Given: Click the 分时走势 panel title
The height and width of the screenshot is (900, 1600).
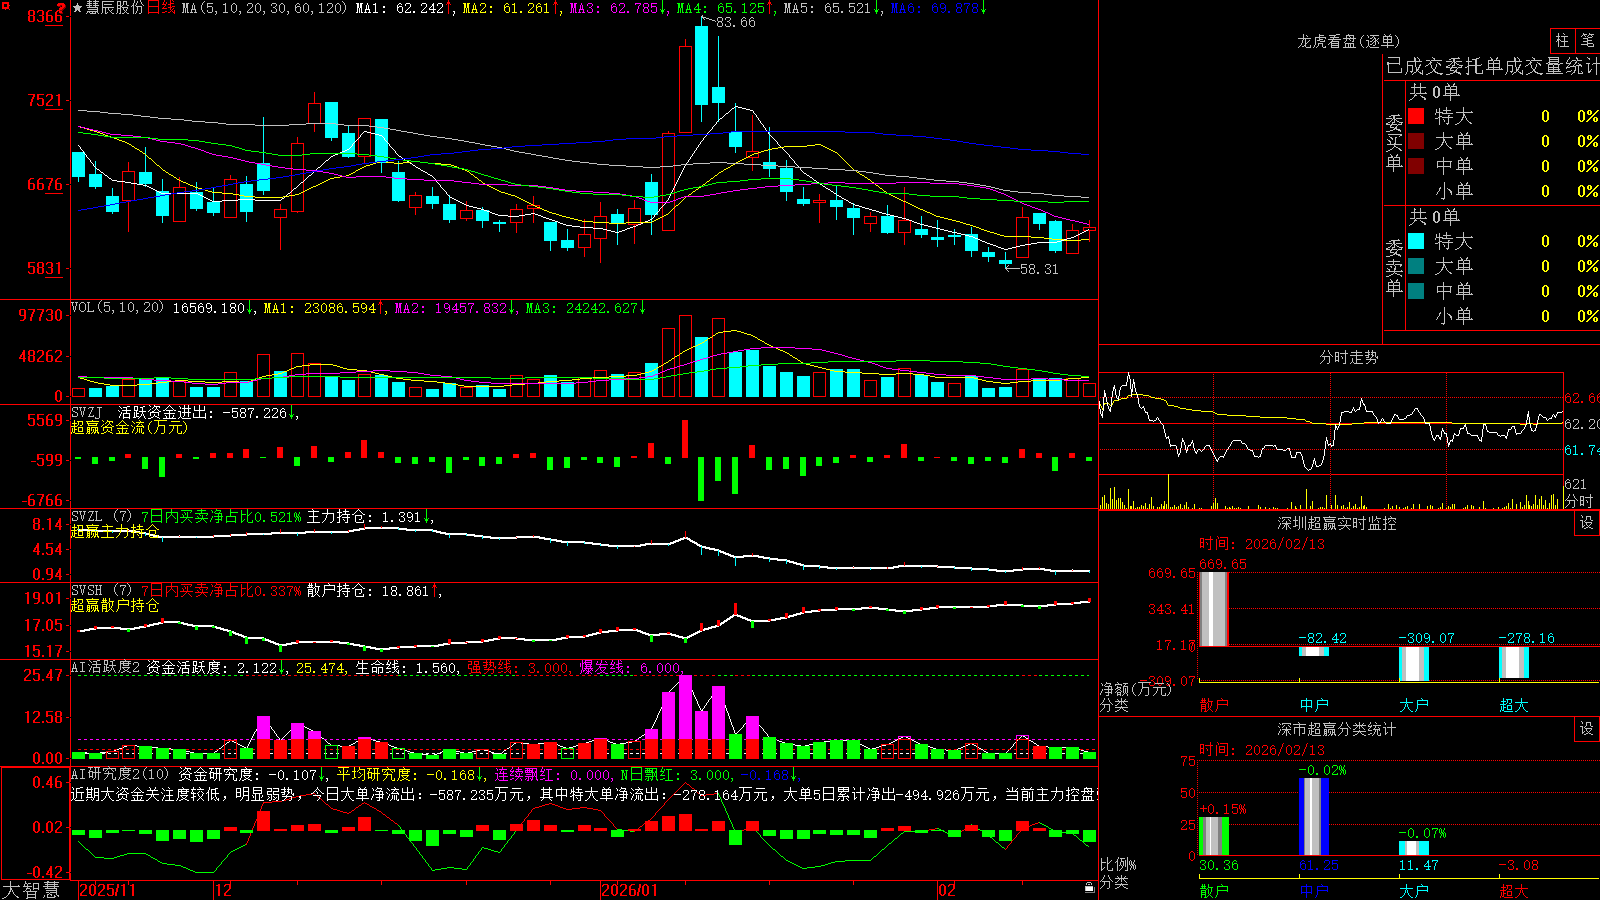Looking at the screenshot, I should [x=1348, y=357].
